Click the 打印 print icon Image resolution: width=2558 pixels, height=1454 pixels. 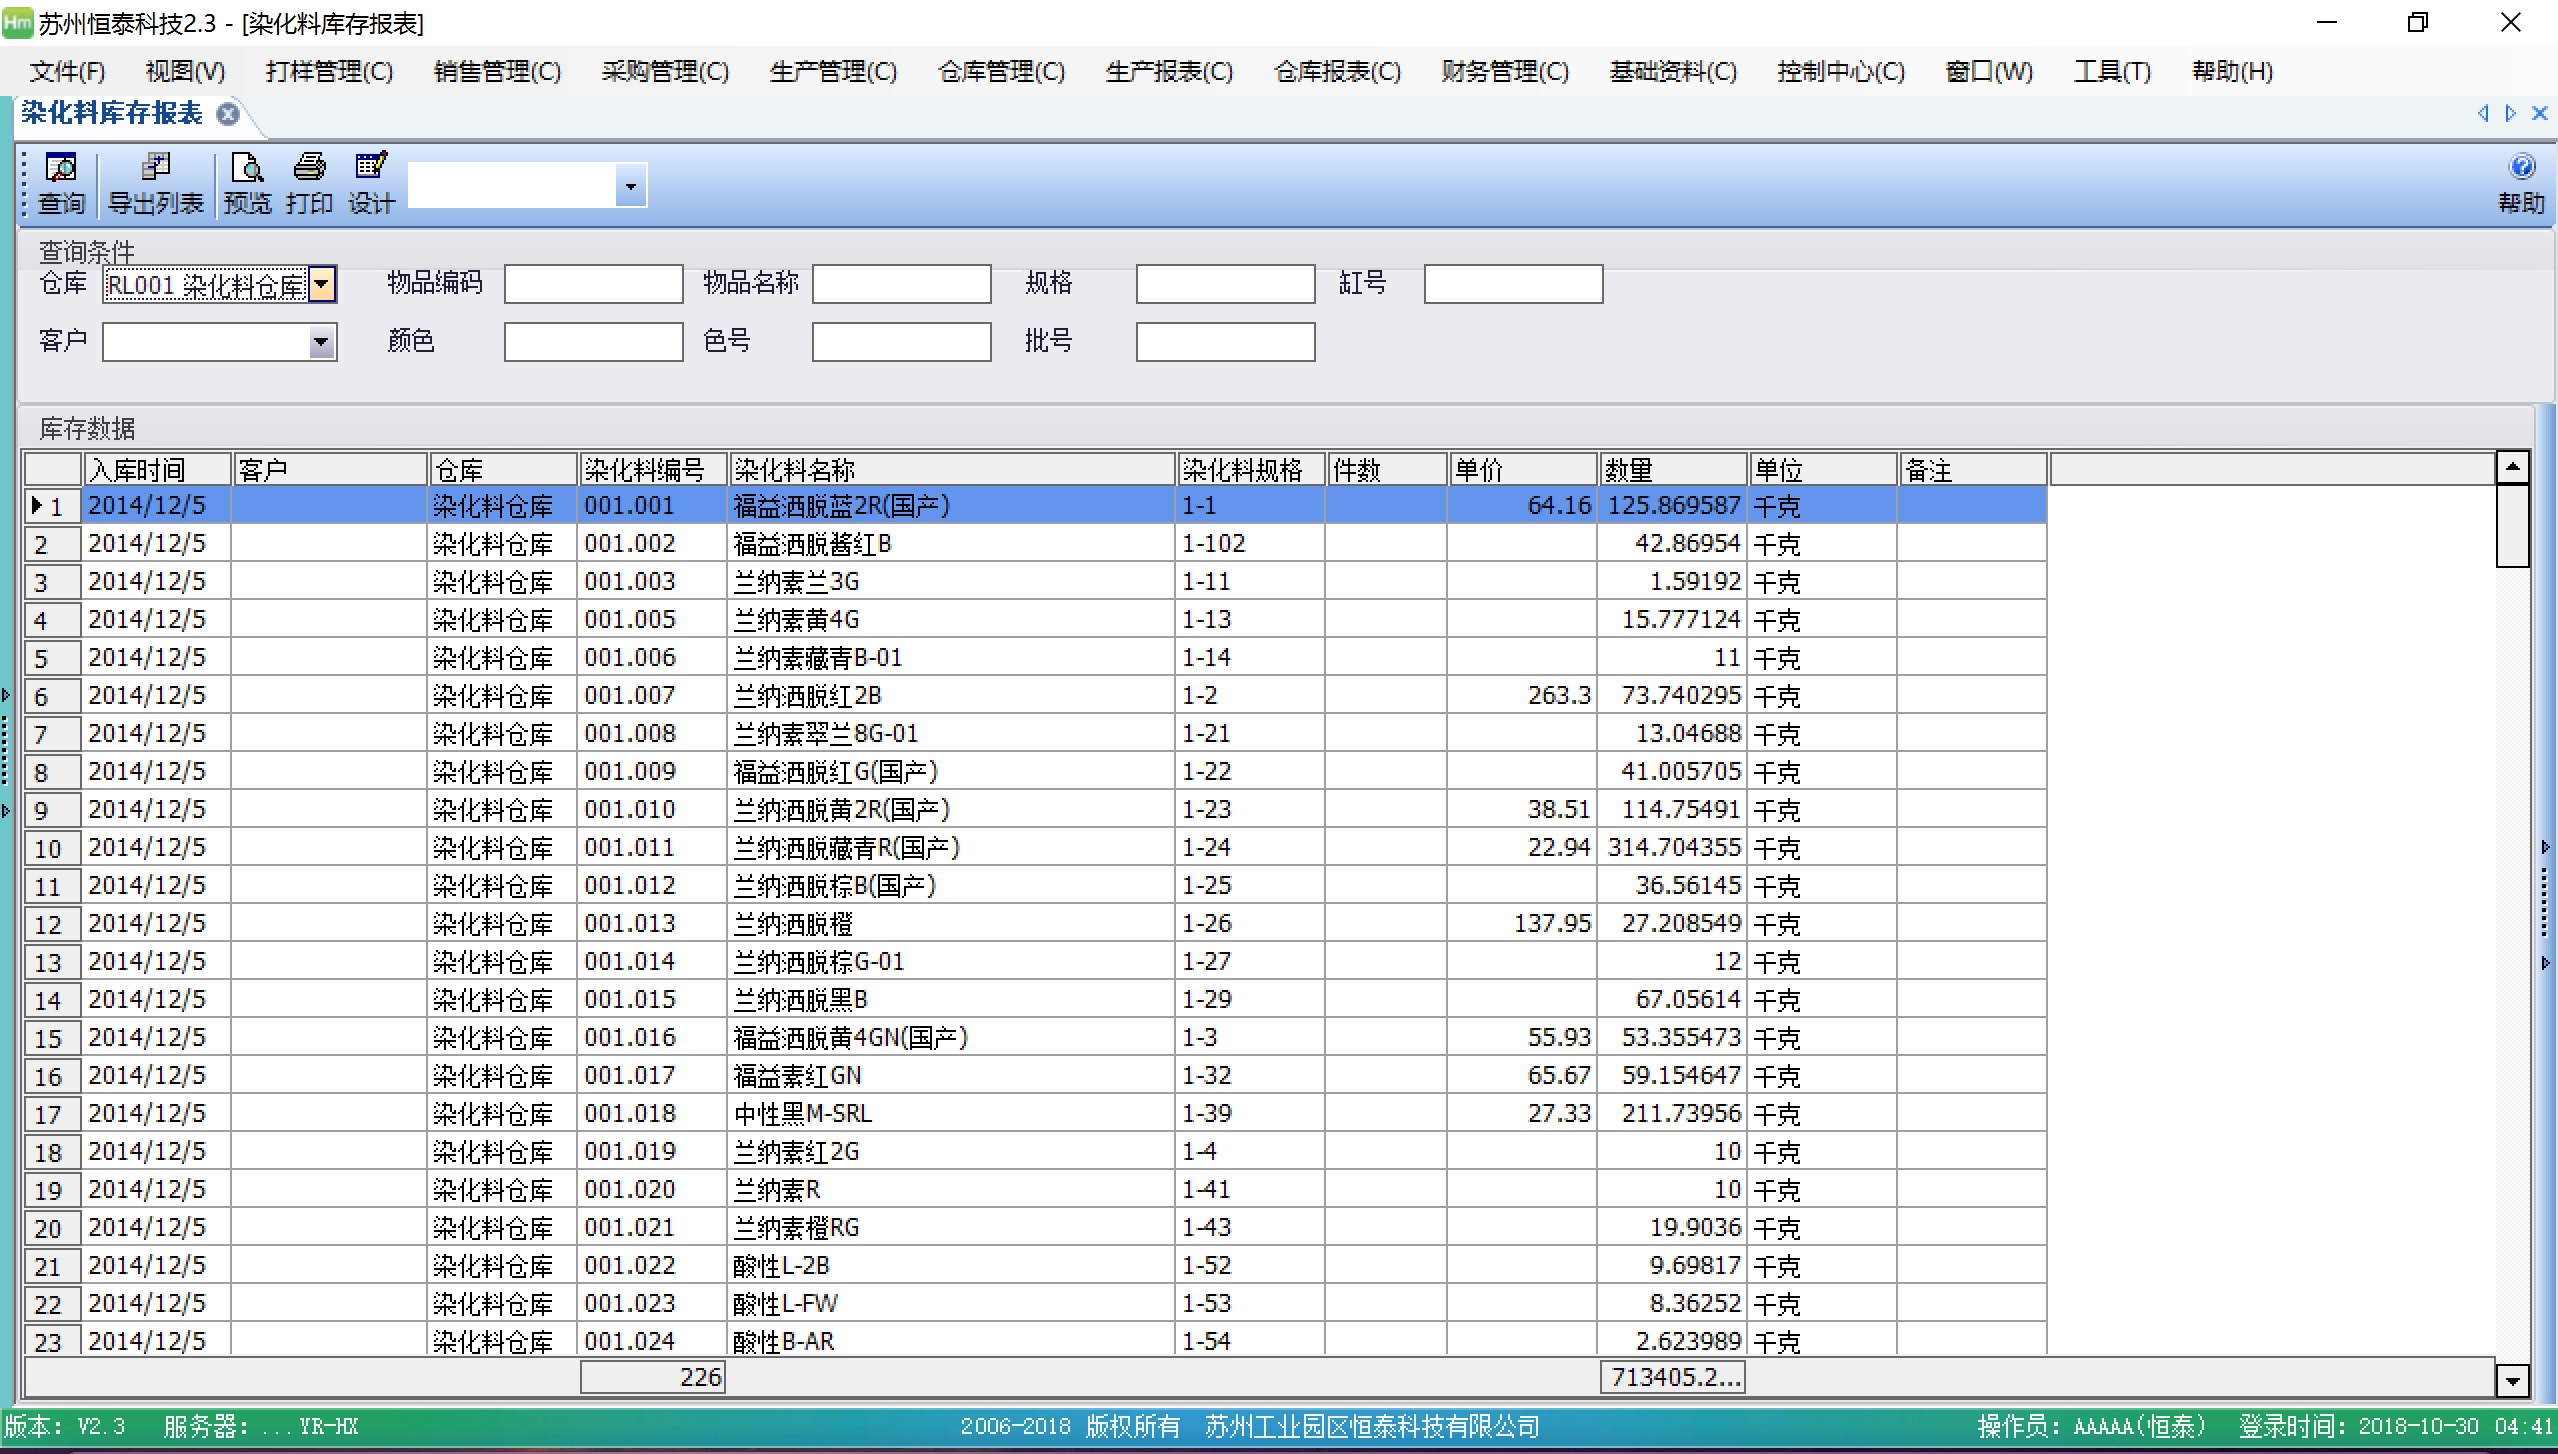[x=309, y=184]
